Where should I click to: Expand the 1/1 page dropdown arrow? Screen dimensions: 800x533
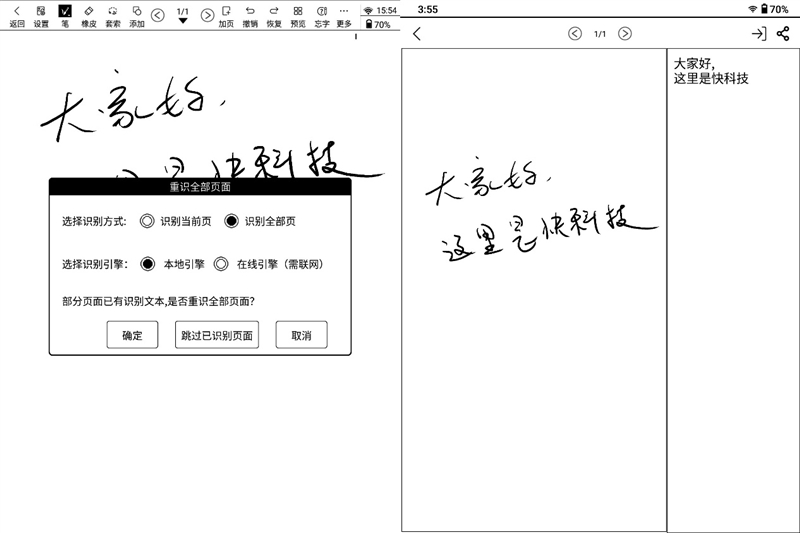183,21
